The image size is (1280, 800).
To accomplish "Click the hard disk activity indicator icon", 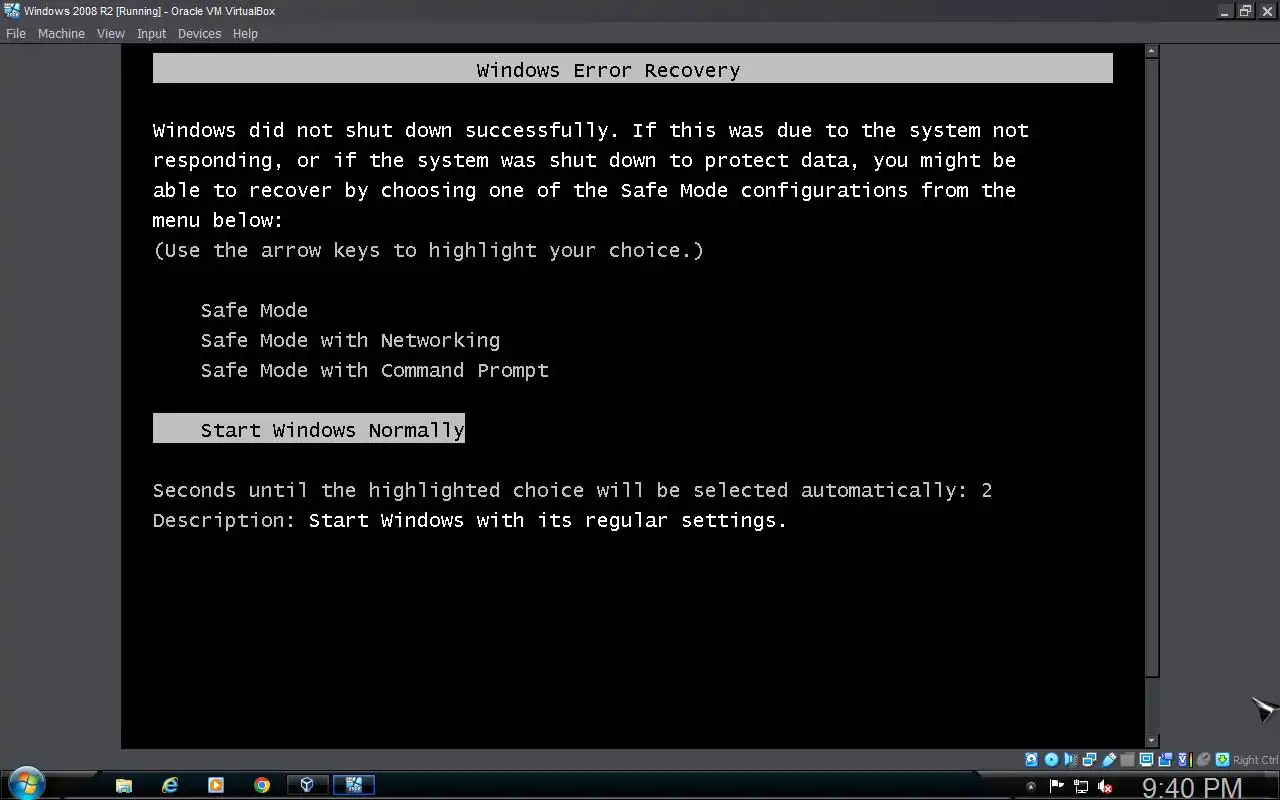I will pyautogui.click(x=1031, y=760).
